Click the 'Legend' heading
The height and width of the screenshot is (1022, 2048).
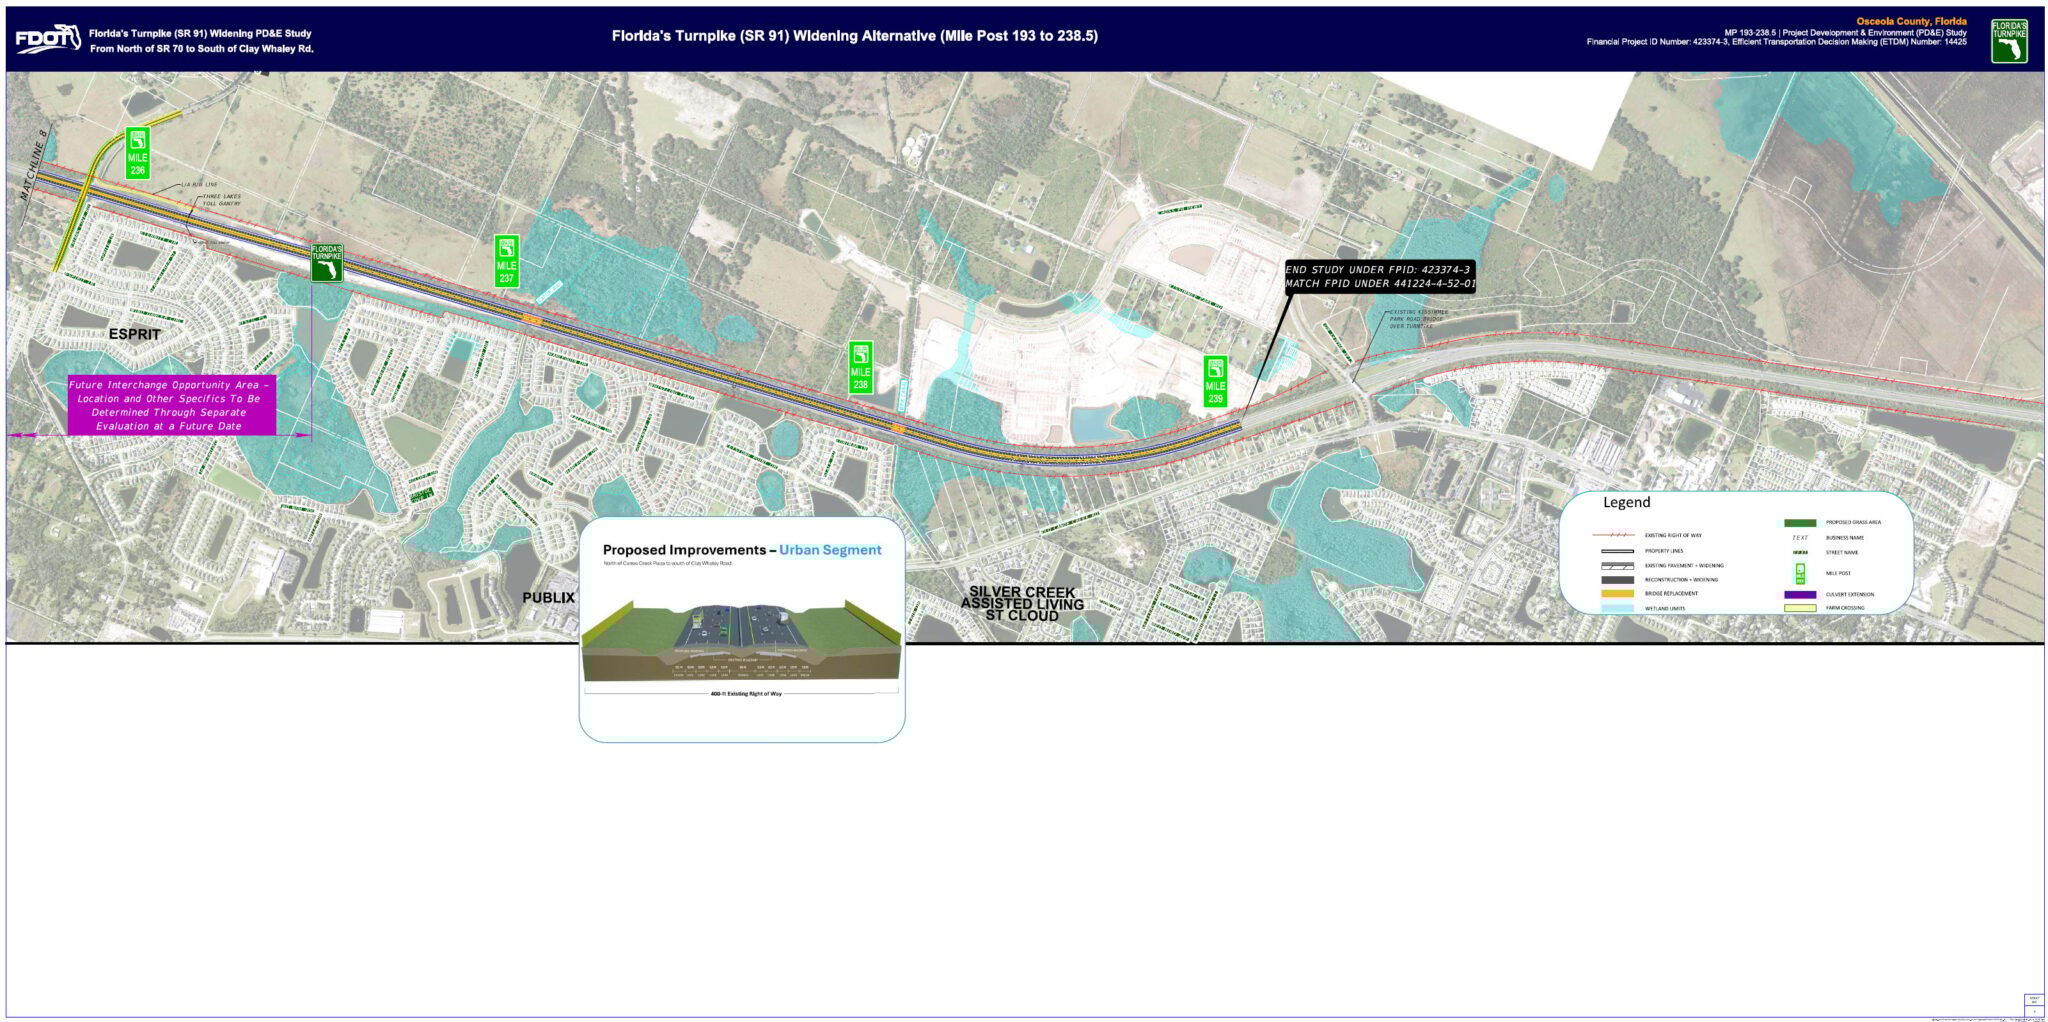1627,502
